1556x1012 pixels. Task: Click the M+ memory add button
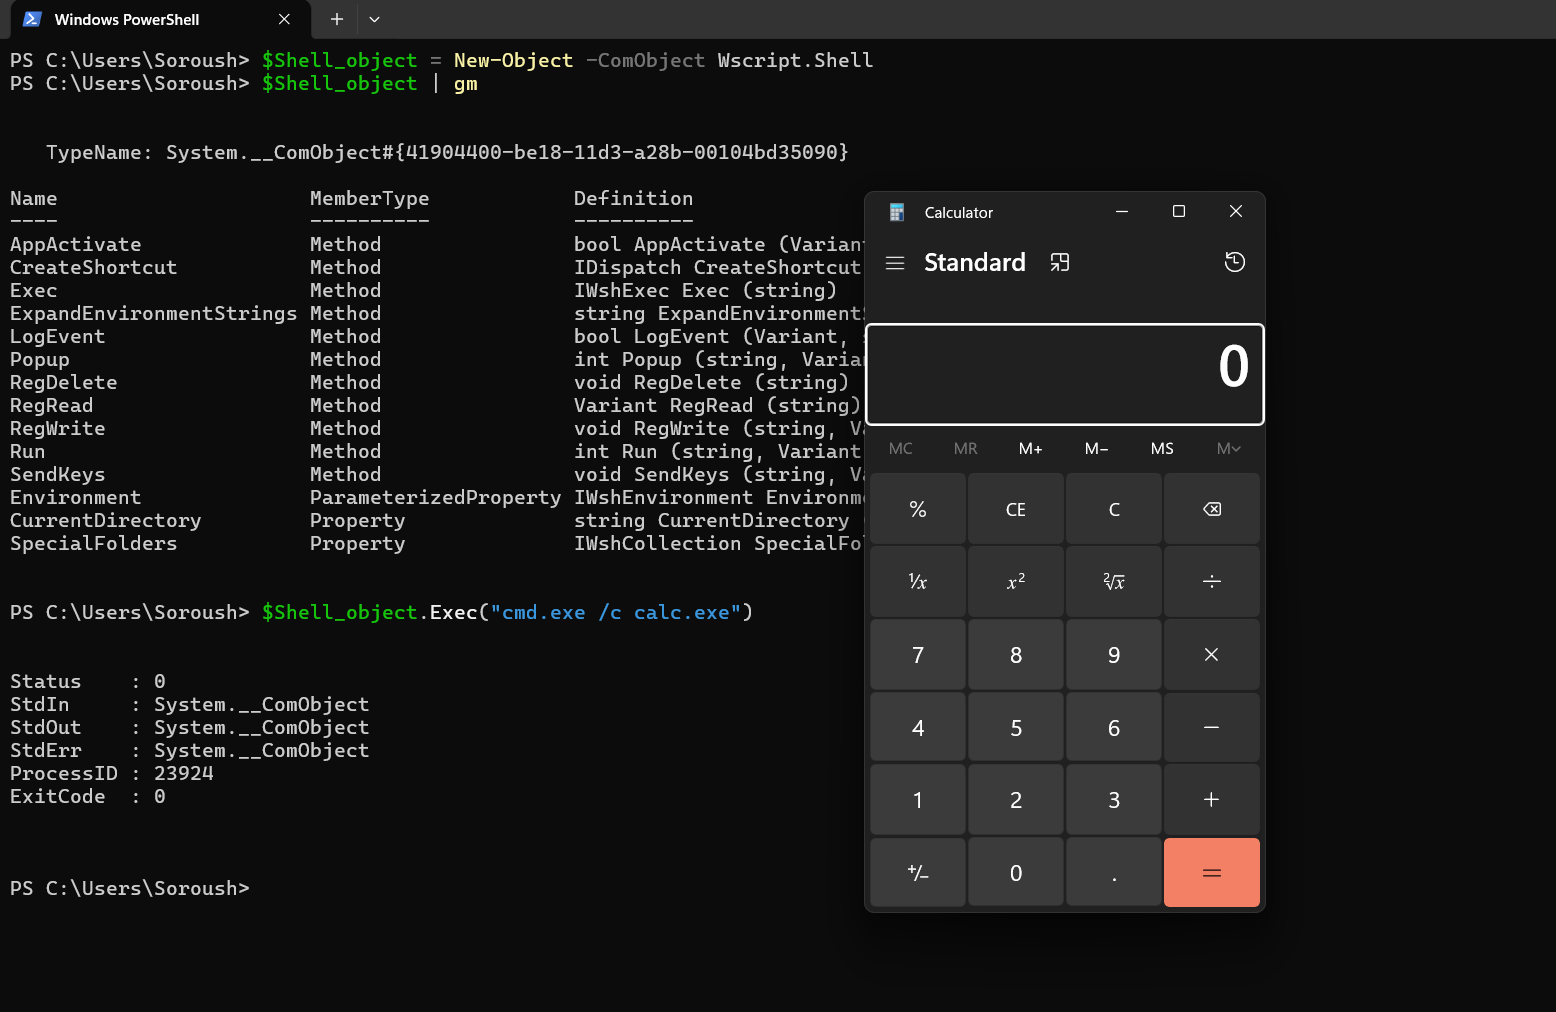pos(1031,449)
